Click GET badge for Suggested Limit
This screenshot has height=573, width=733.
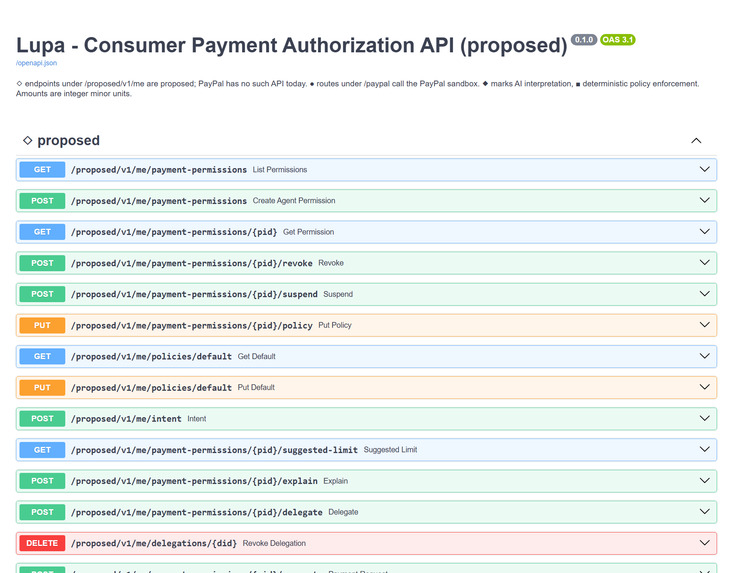(x=42, y=450)
